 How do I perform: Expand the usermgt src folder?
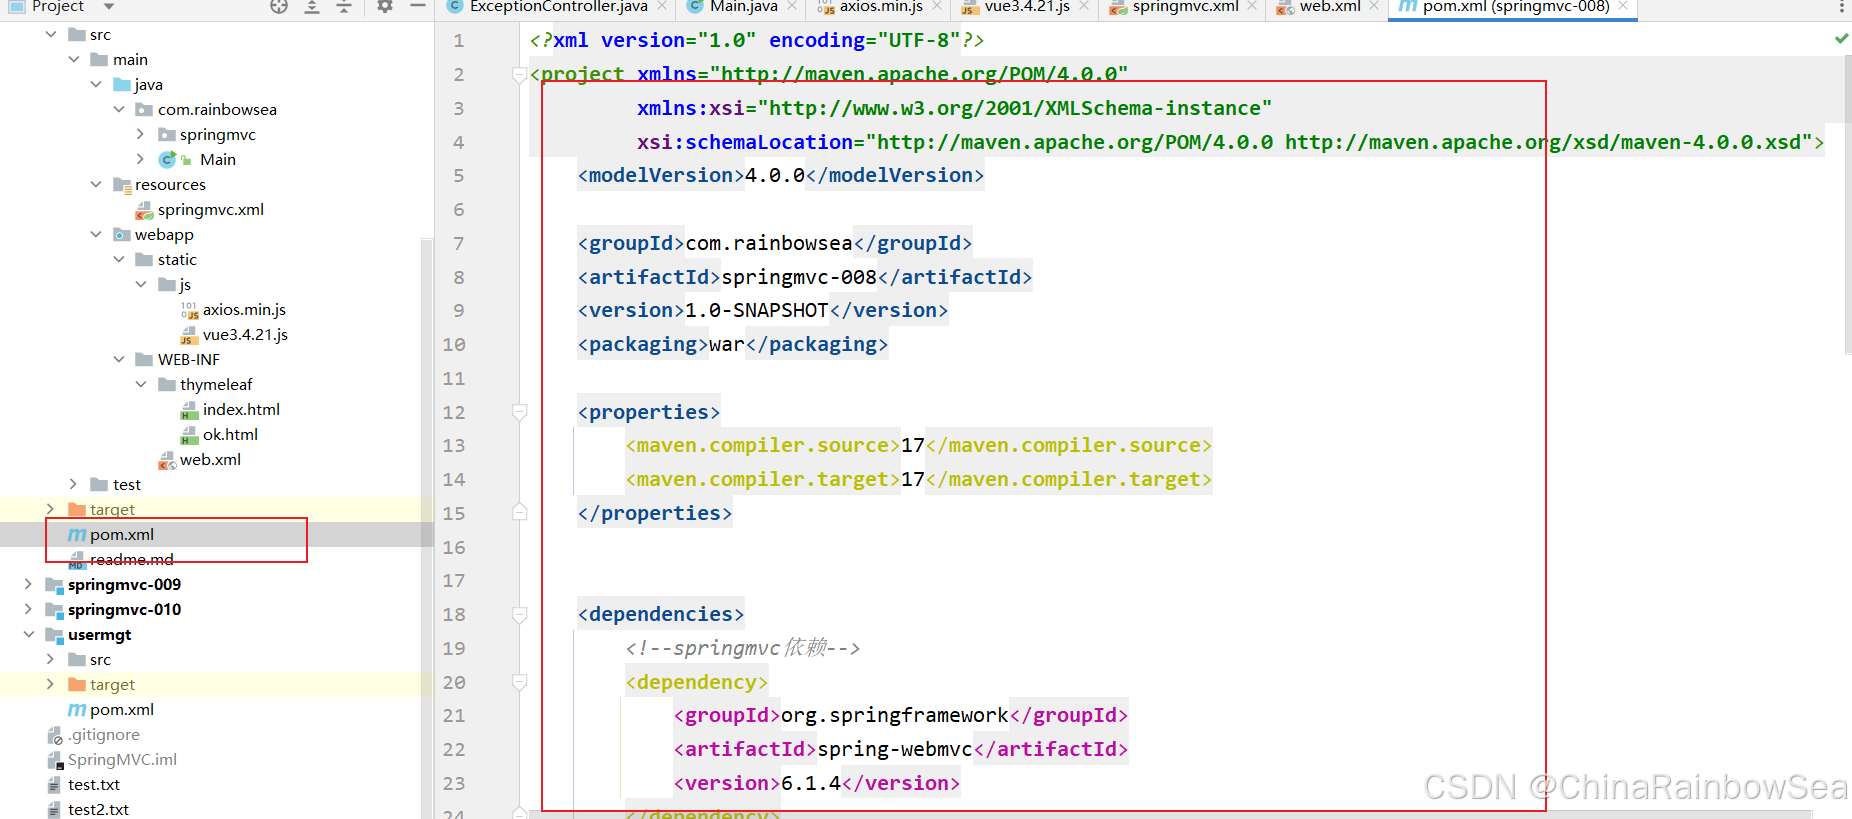click(51, 659)
